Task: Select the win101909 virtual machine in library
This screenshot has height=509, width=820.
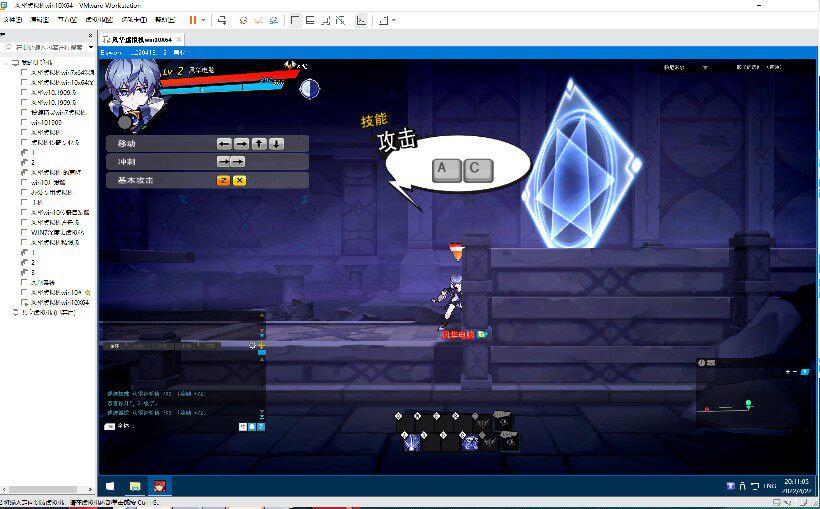Action: coord(46,122)
